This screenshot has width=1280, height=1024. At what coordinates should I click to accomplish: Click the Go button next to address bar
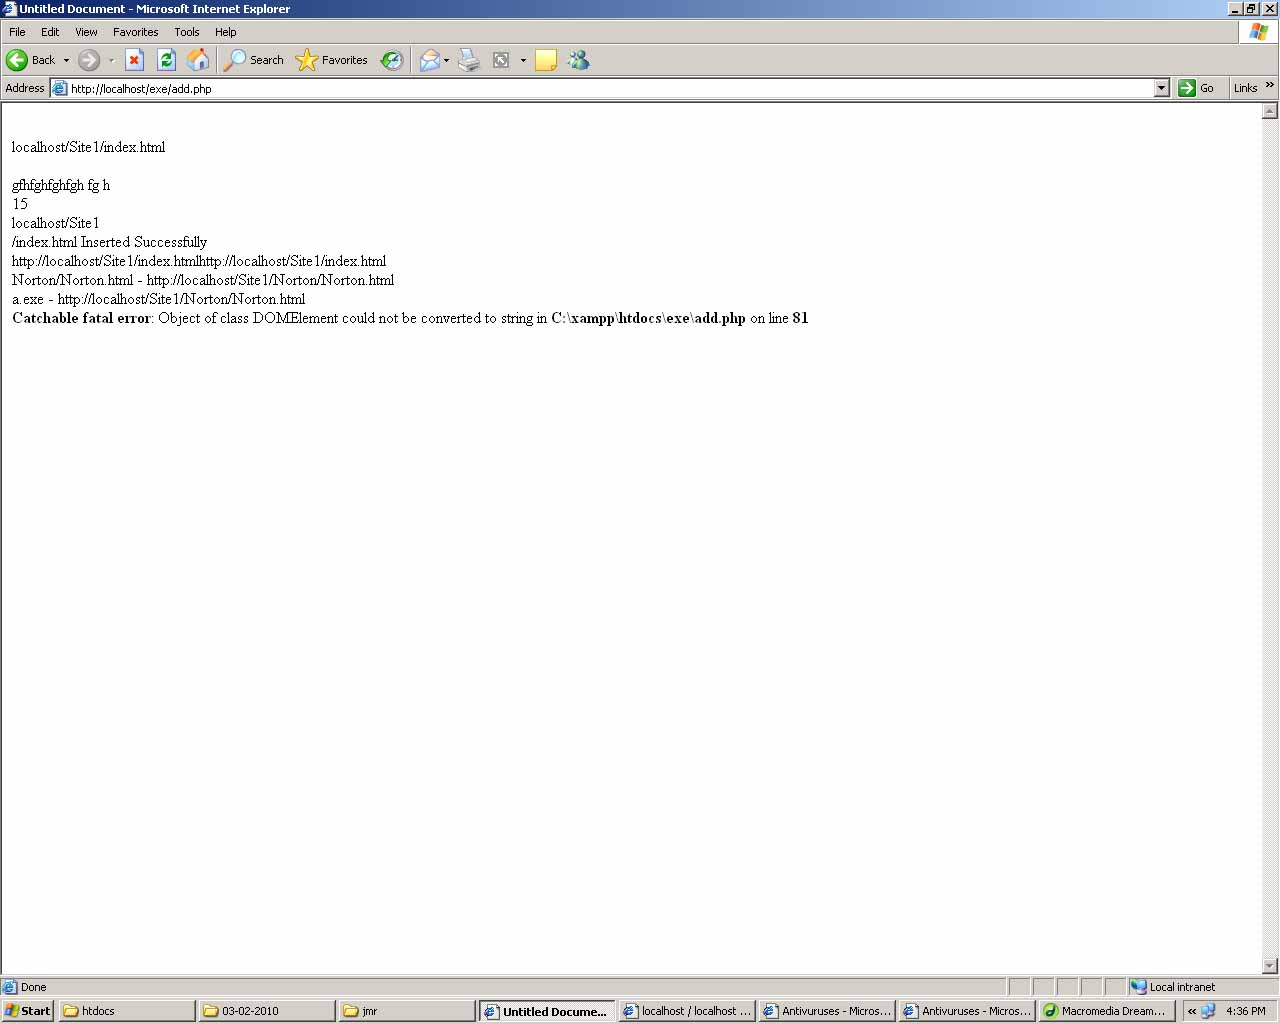coord(1196,88)
